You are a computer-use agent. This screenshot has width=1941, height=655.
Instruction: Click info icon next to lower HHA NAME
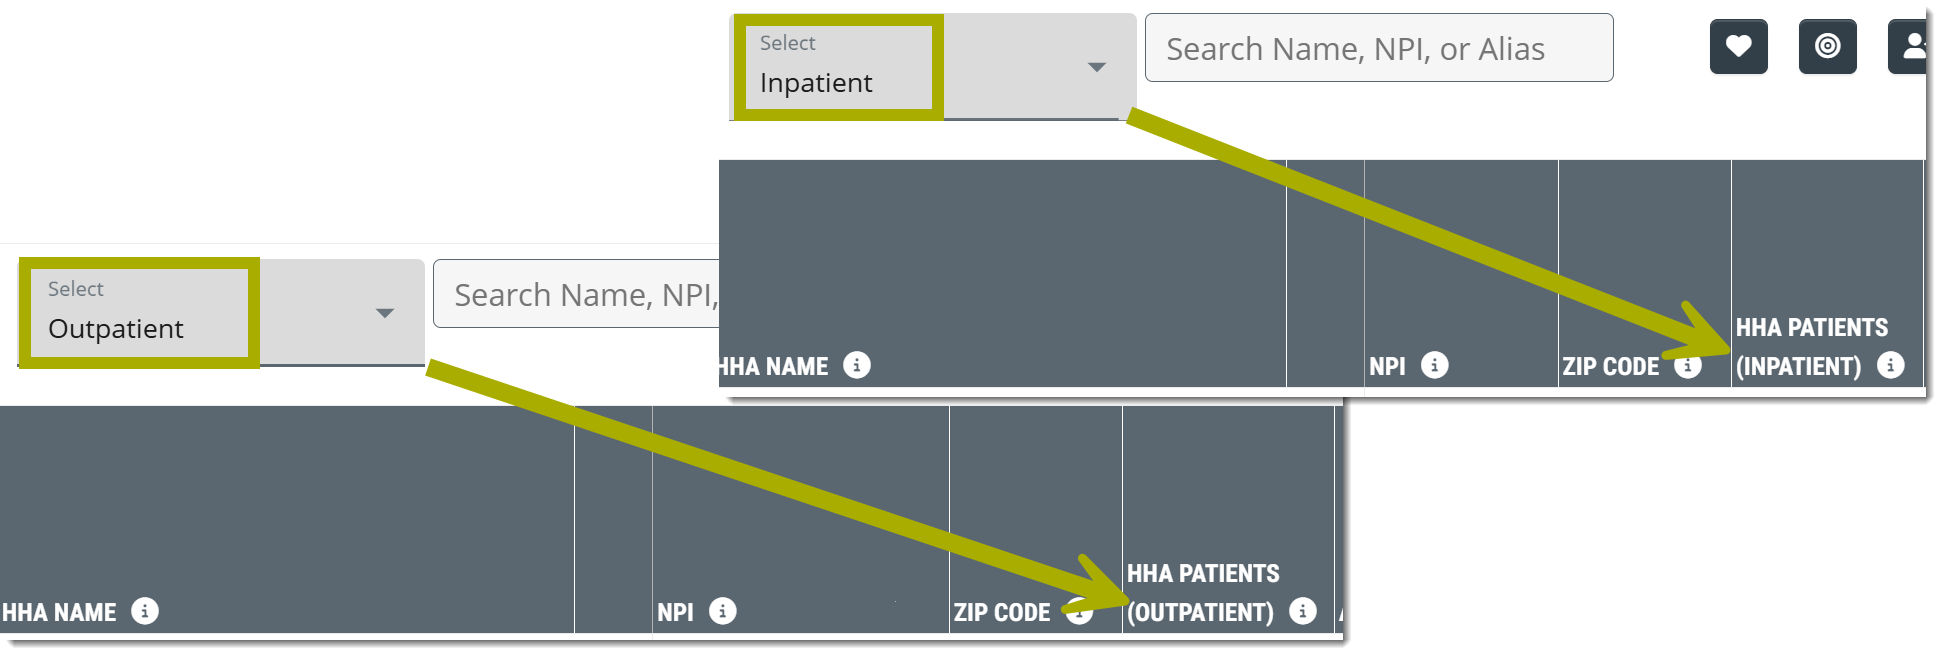click(x=145, y=611)
